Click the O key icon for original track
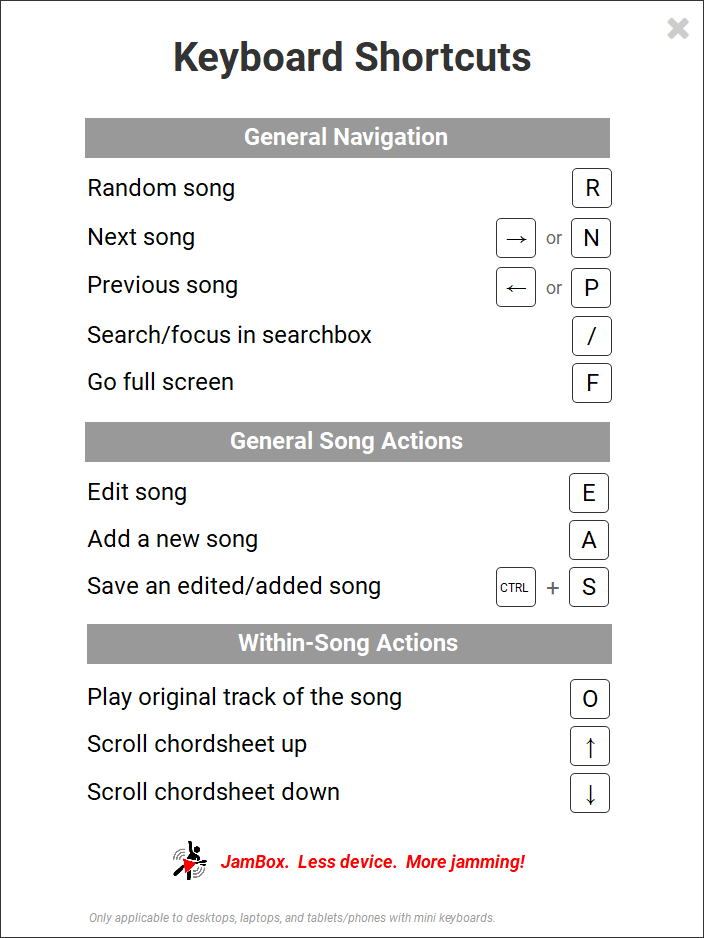This screenshot has width=704, height=938. coord(590,699)
